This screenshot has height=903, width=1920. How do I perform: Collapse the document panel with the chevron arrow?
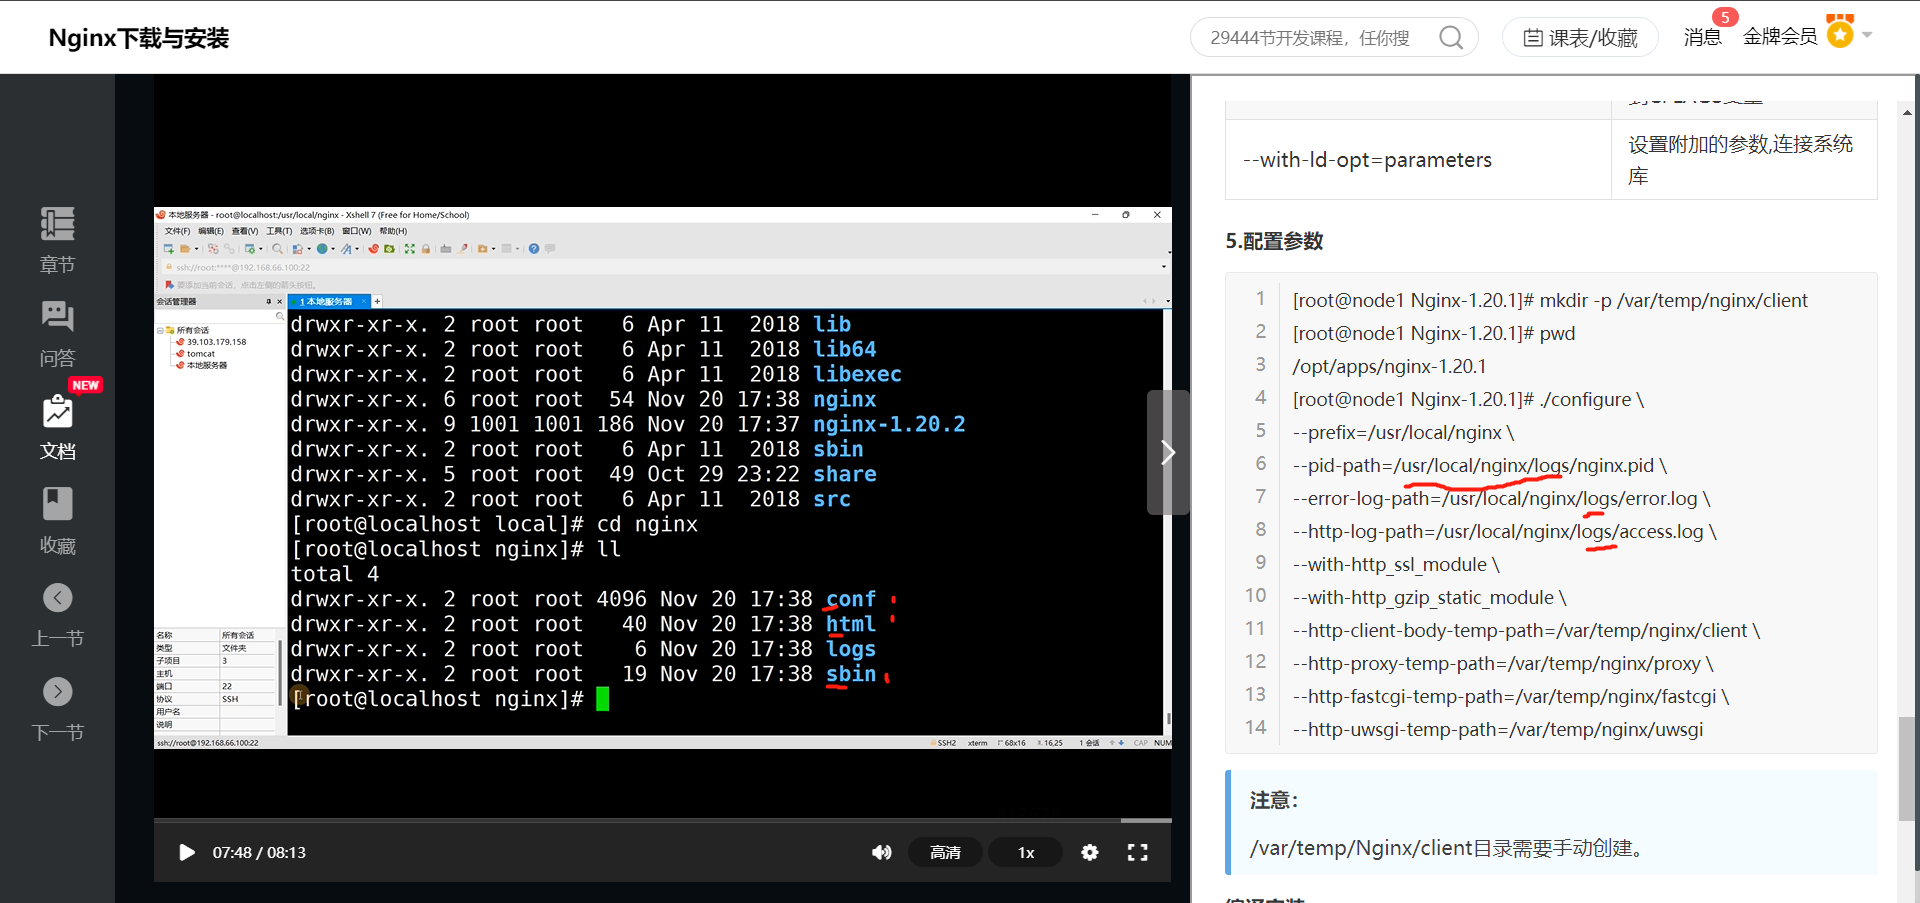coord(1167,452)
